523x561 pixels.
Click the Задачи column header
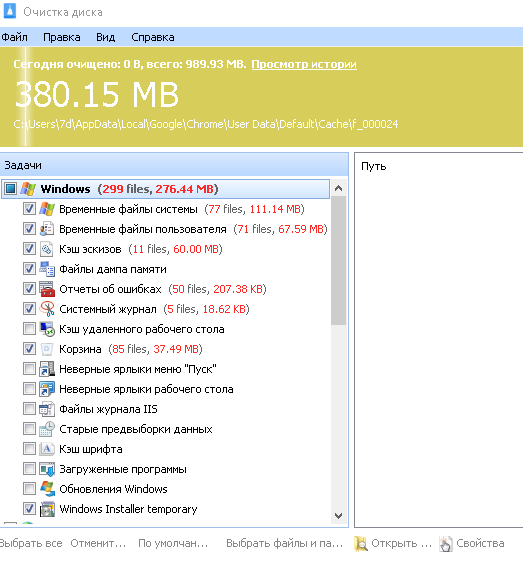pos(174,165)
